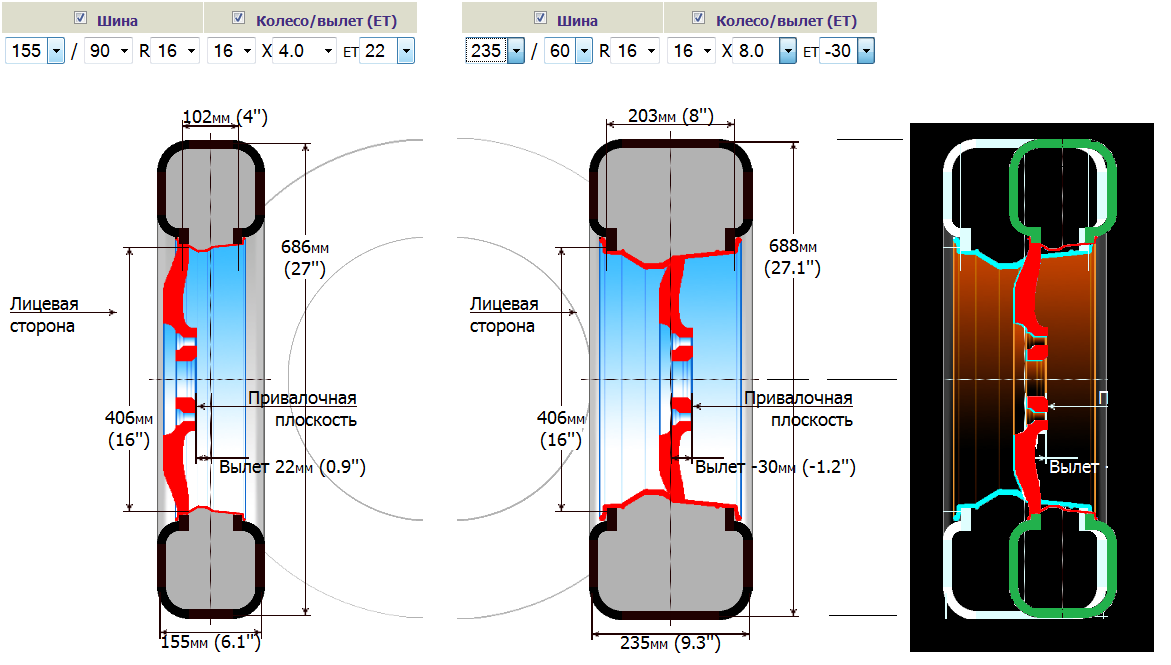Open the tire width dropdown showing 155
This screenshot has width=1171, height=665.
click(x=35, y=51)
